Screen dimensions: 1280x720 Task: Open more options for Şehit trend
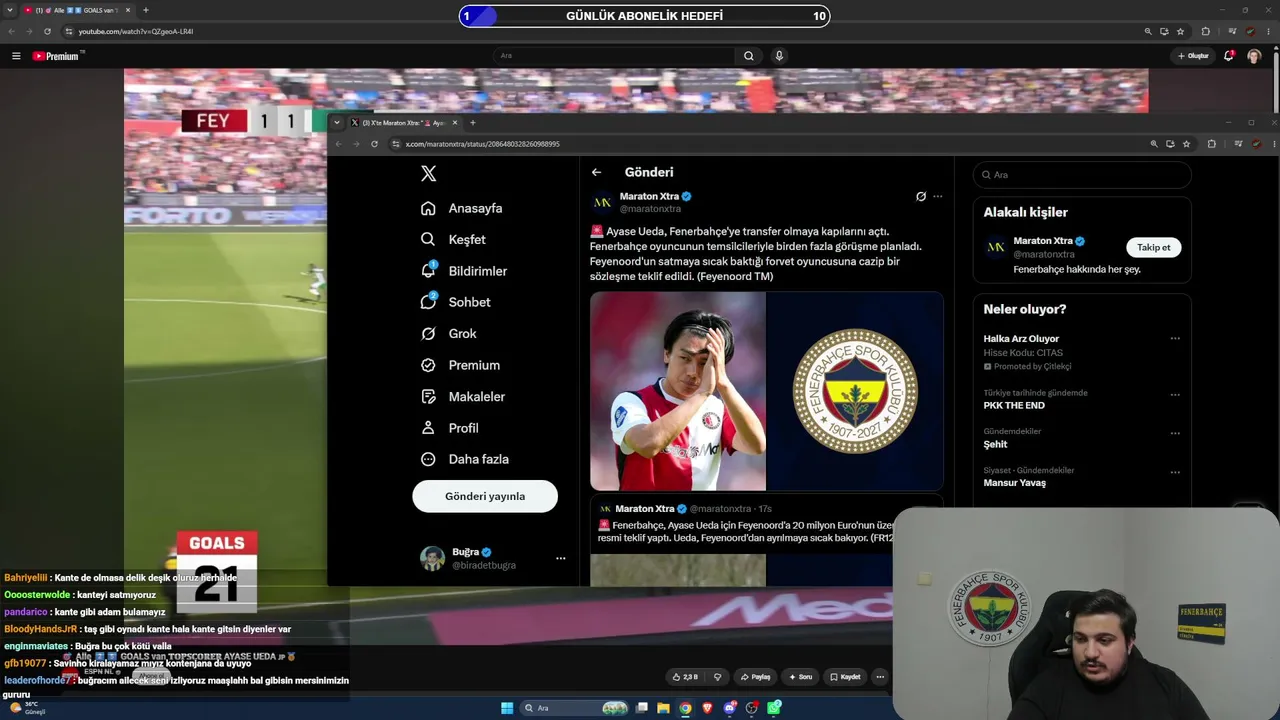[x=1175, y=433]
